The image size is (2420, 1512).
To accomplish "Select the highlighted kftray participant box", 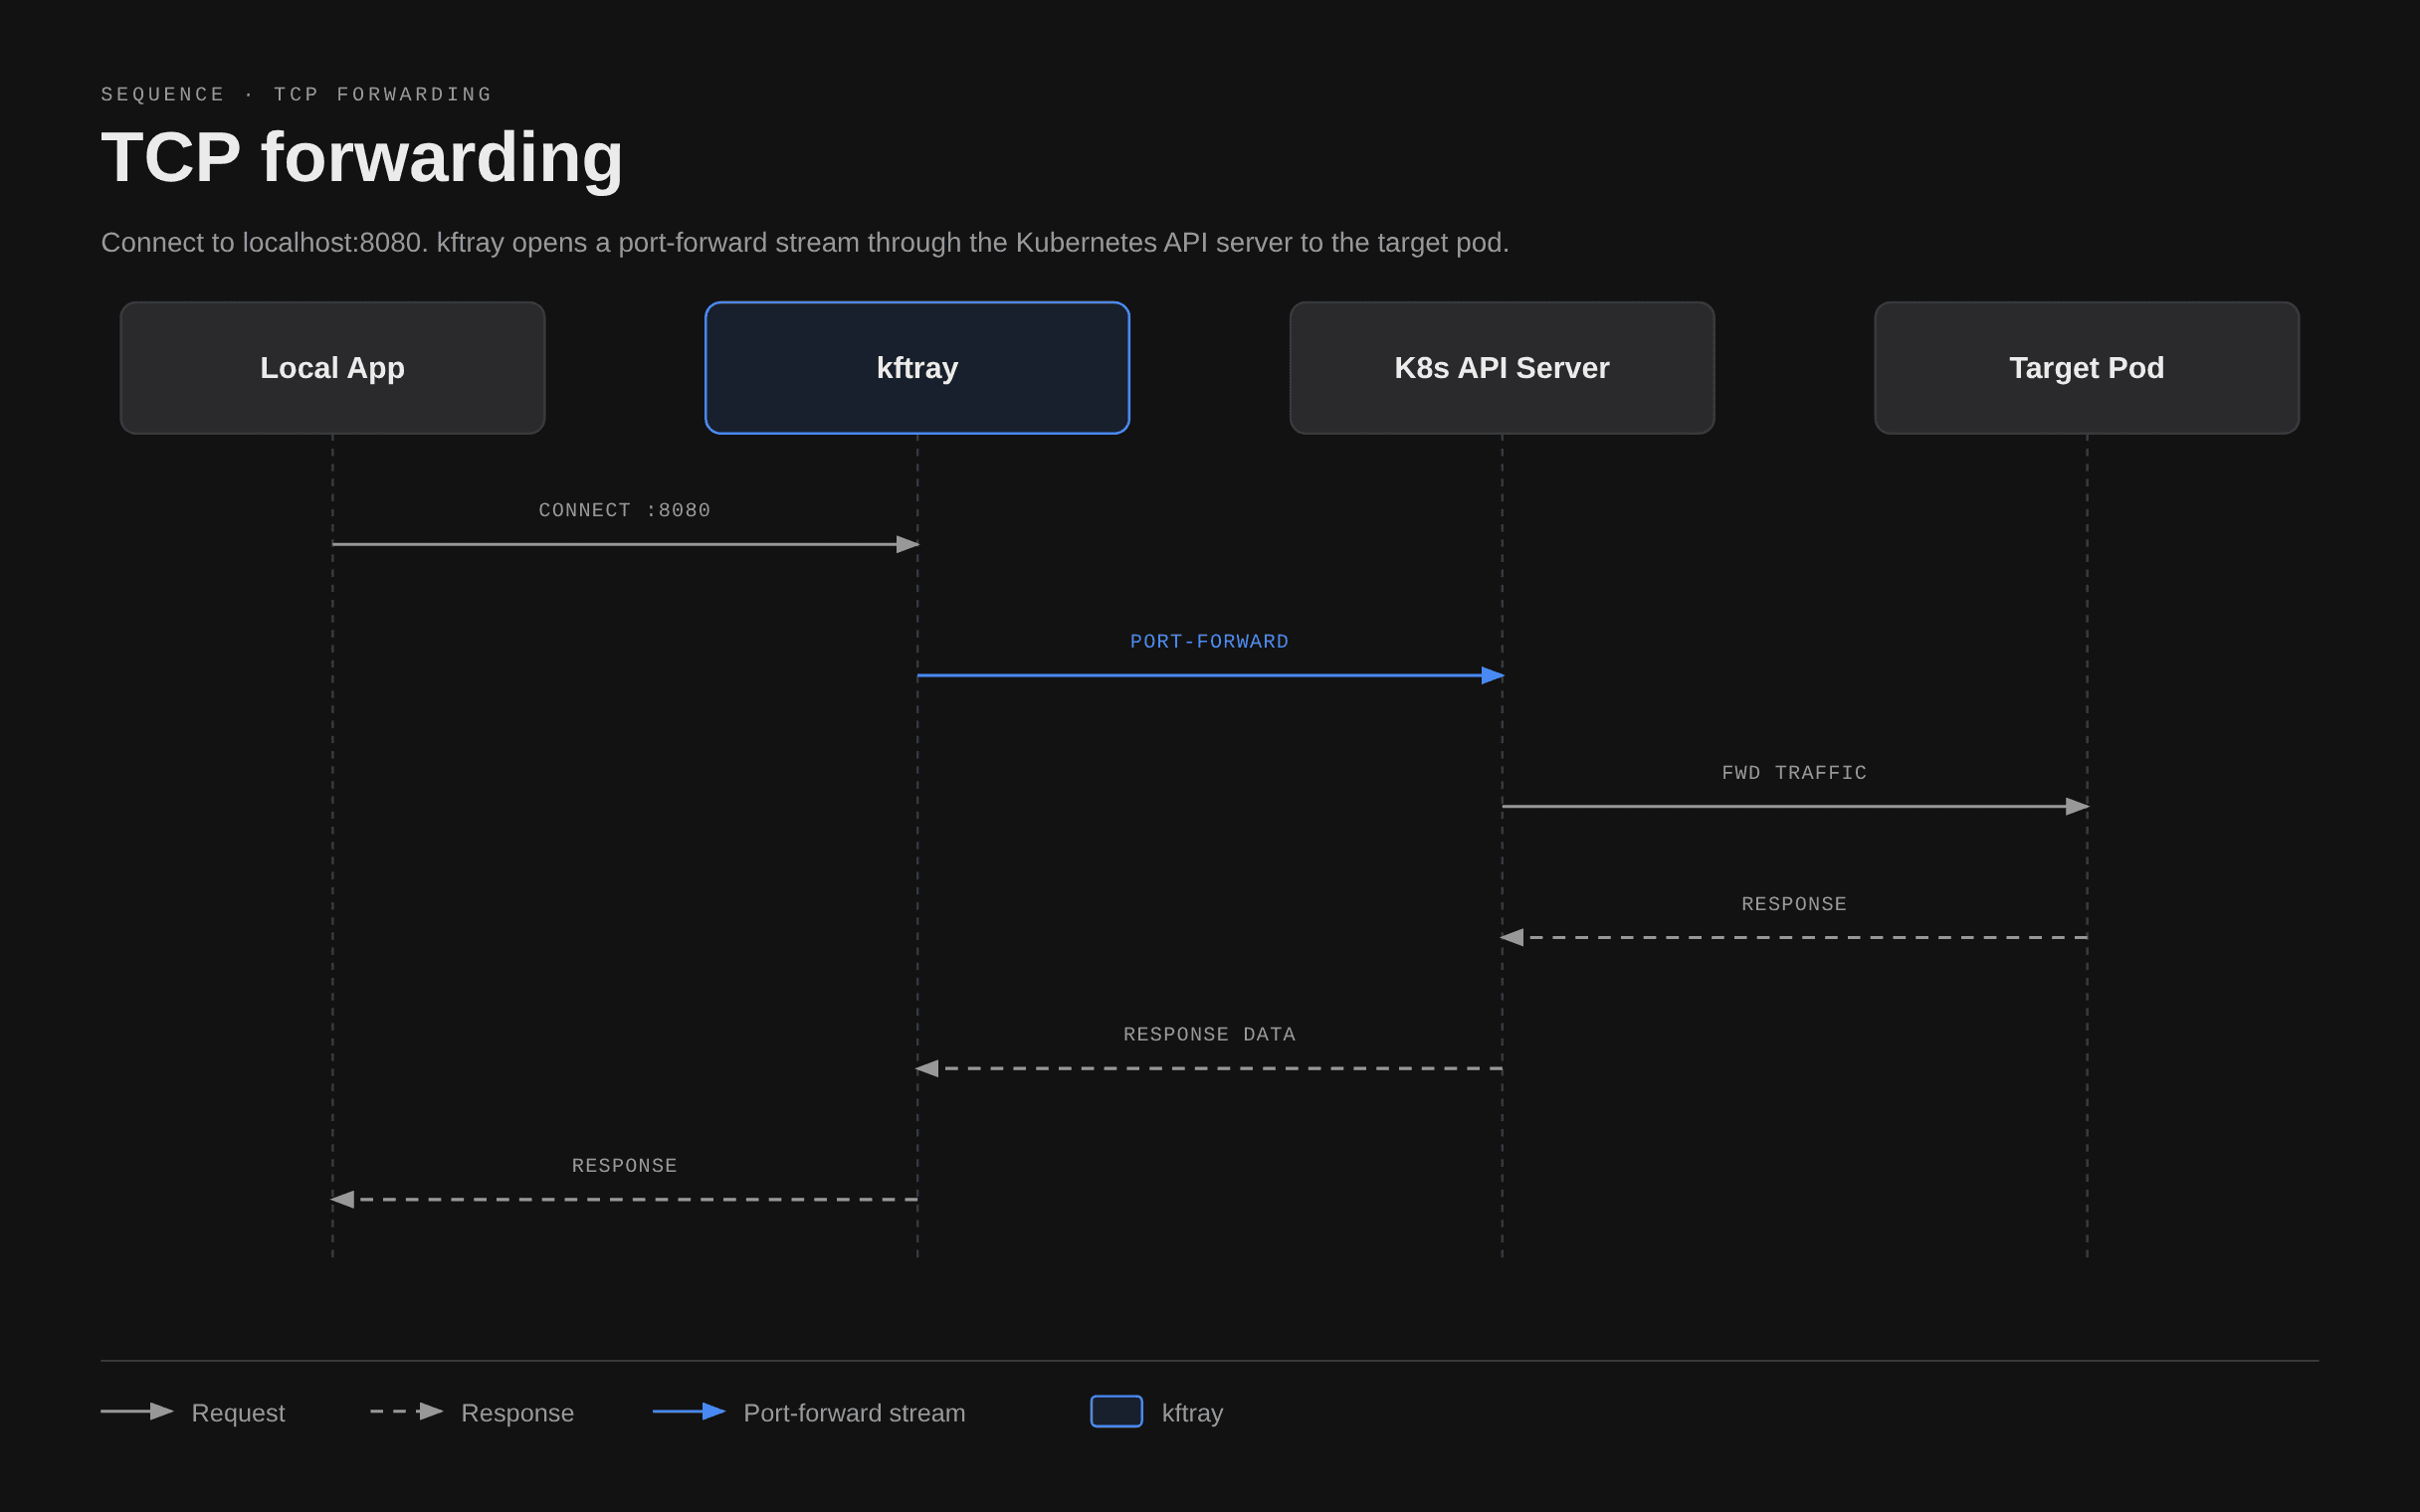I will [x=917, y=368].
